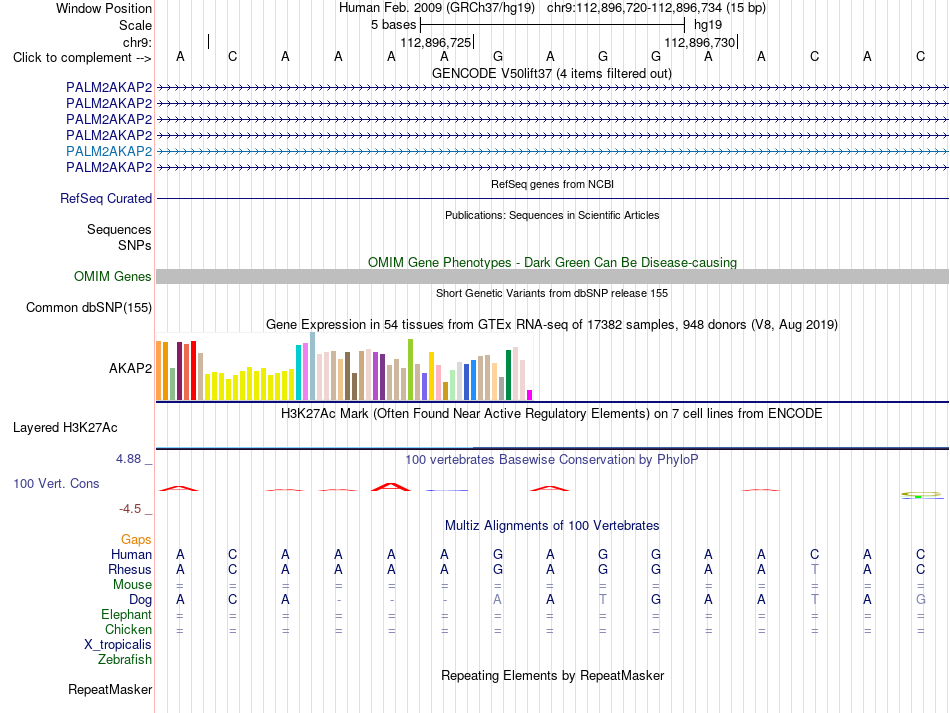Click the -4.5 PhyloP lower scale value

point(130,509)
